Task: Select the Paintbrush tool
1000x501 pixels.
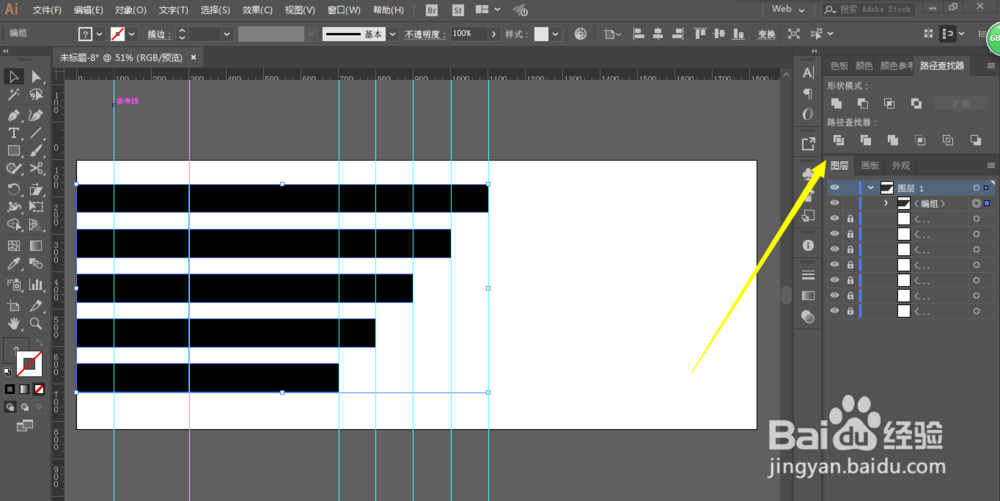Action: [36, 151]
